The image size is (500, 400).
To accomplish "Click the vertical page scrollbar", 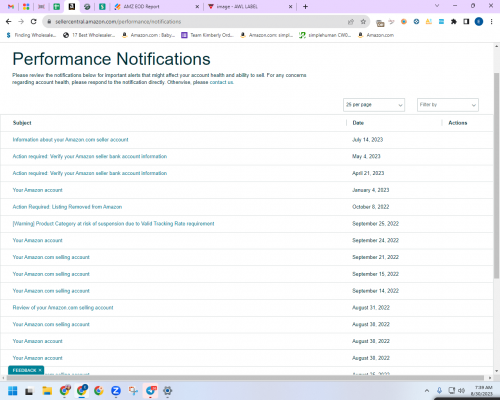I will coord(497,175).
